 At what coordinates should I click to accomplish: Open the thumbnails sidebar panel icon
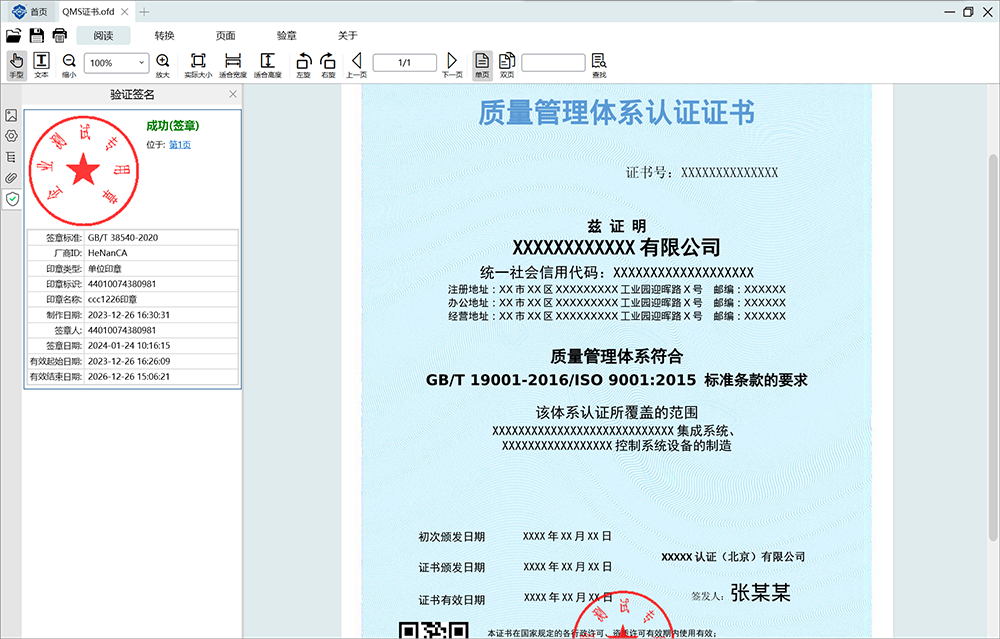tap(11, 115)
